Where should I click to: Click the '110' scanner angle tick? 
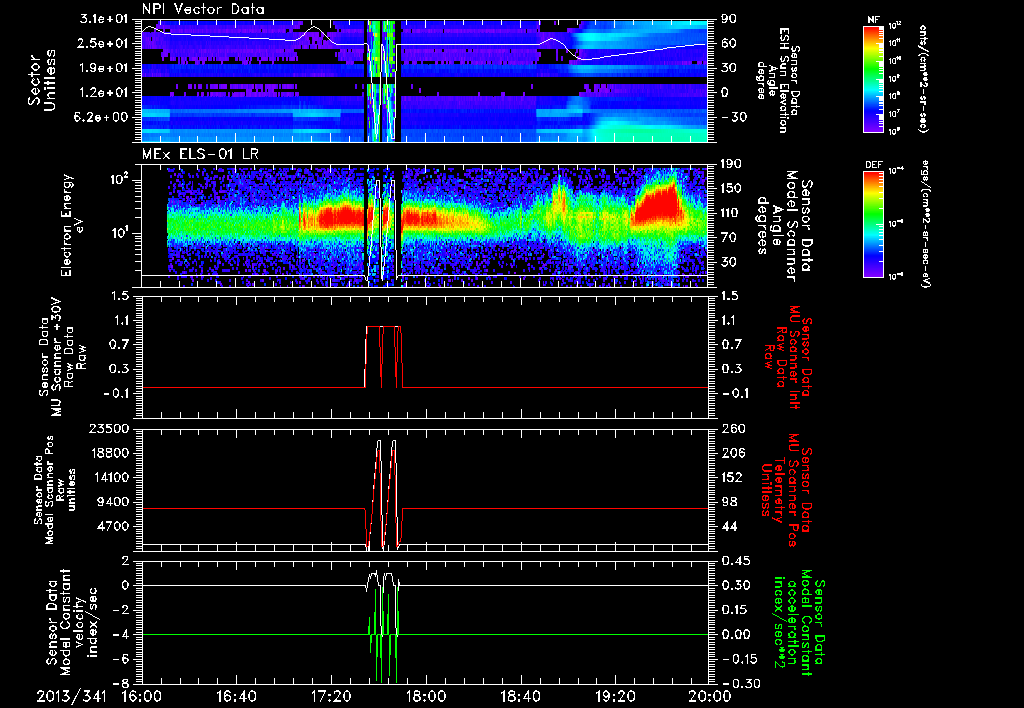pos(731,213)
